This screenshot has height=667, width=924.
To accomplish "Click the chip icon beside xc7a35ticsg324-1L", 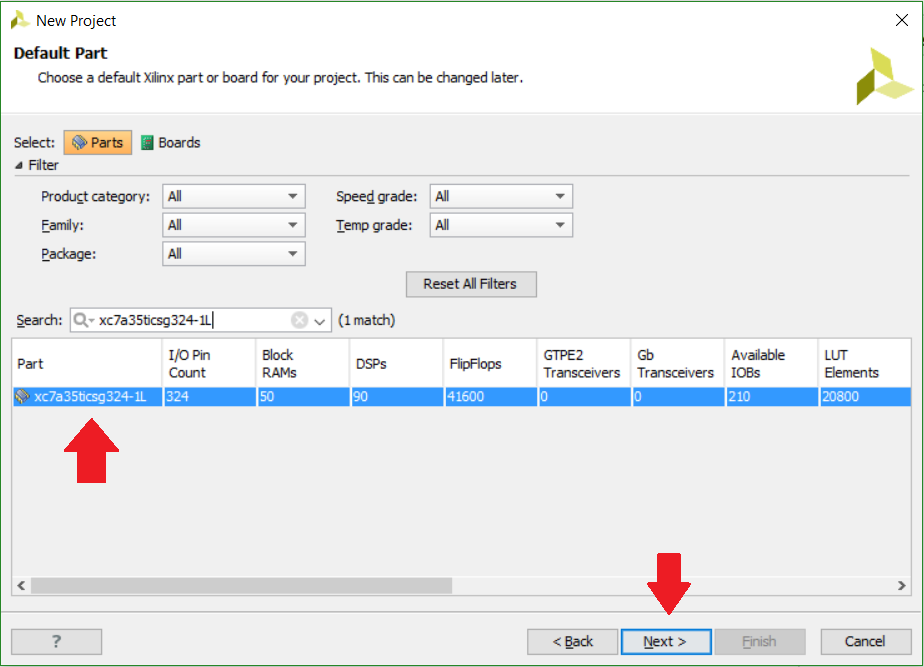I will pyautogui.click(x=22, y=397).
